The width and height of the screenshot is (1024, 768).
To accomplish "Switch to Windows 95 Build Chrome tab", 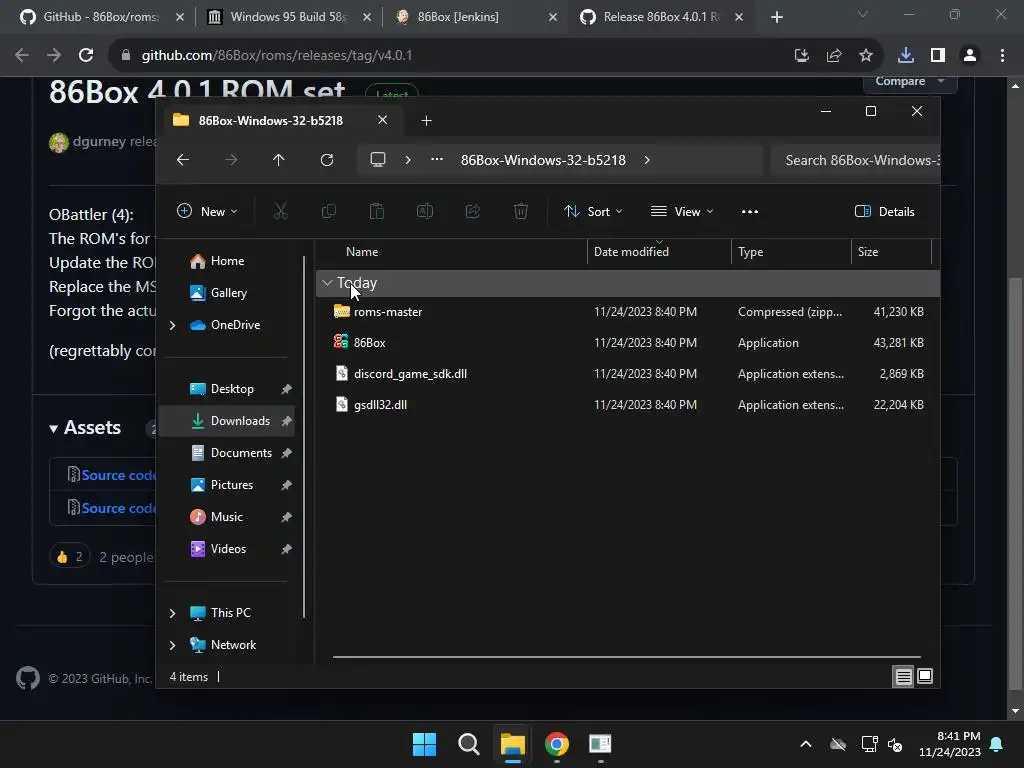I will pyautogui.click(x=288, y=17).
